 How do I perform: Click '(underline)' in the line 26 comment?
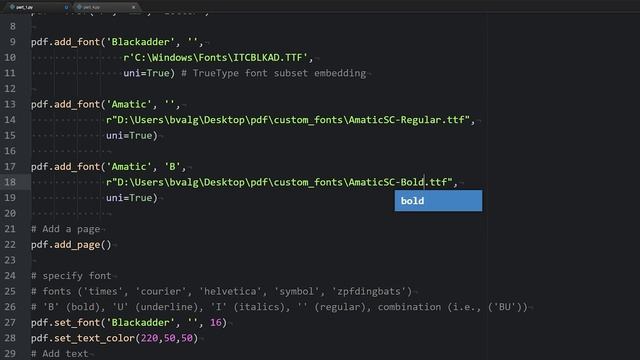tap(167, 307)
